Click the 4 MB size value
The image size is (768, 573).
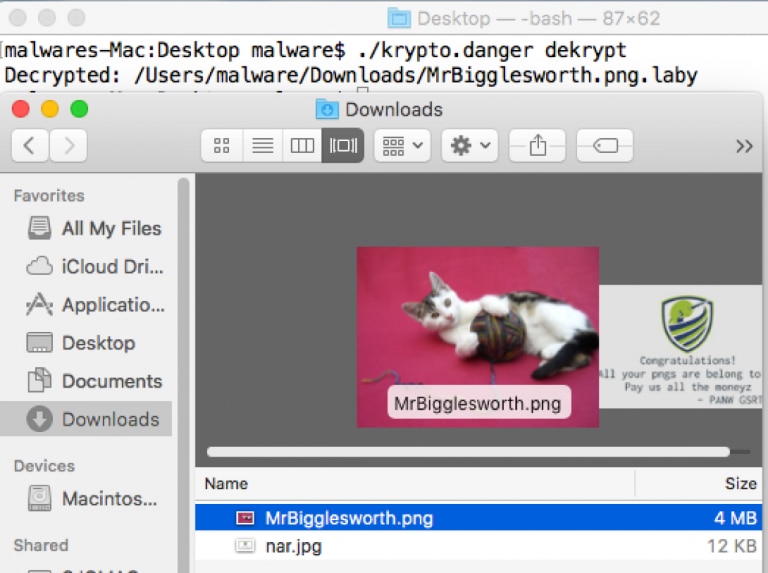[735, 518]
